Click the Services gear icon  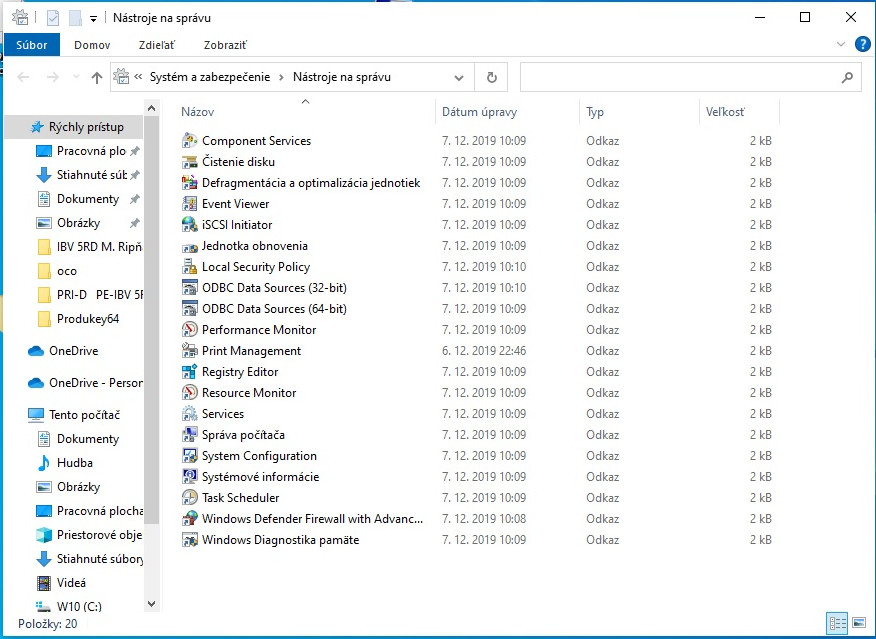pos(189,413)
